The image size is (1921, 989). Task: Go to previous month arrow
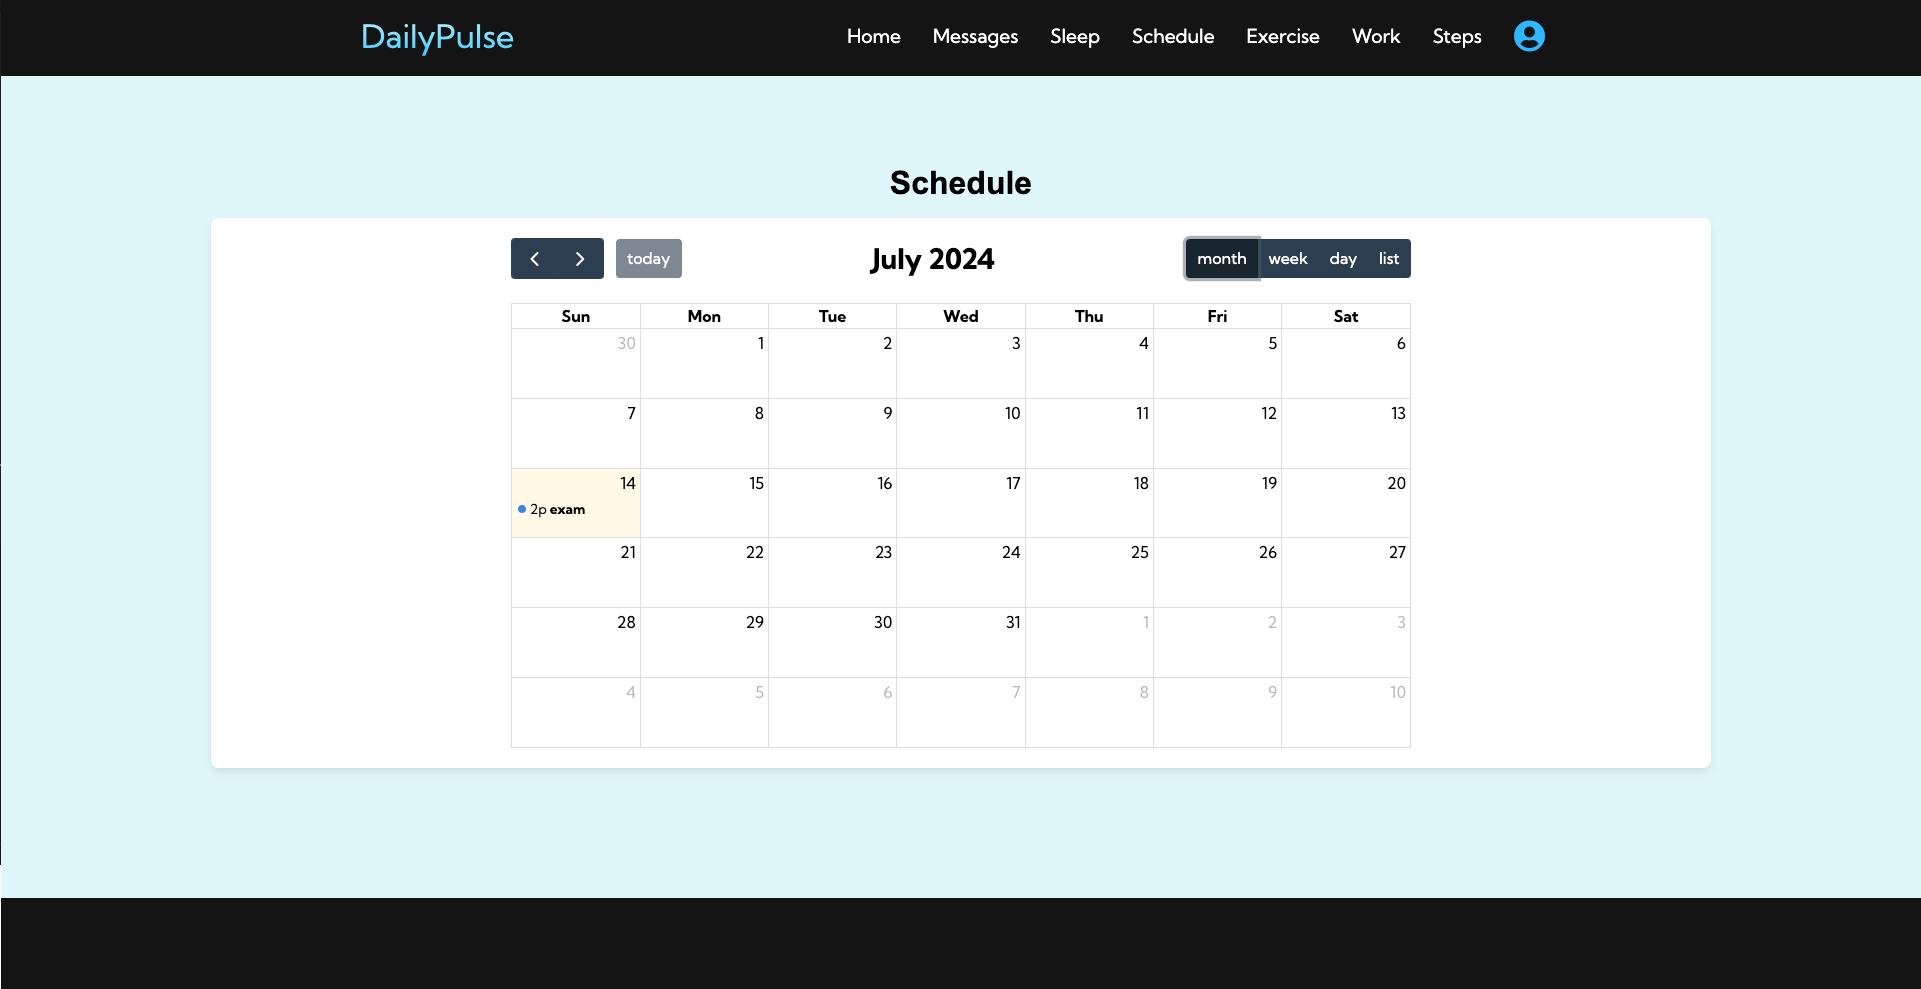click(x=535, y=259)
